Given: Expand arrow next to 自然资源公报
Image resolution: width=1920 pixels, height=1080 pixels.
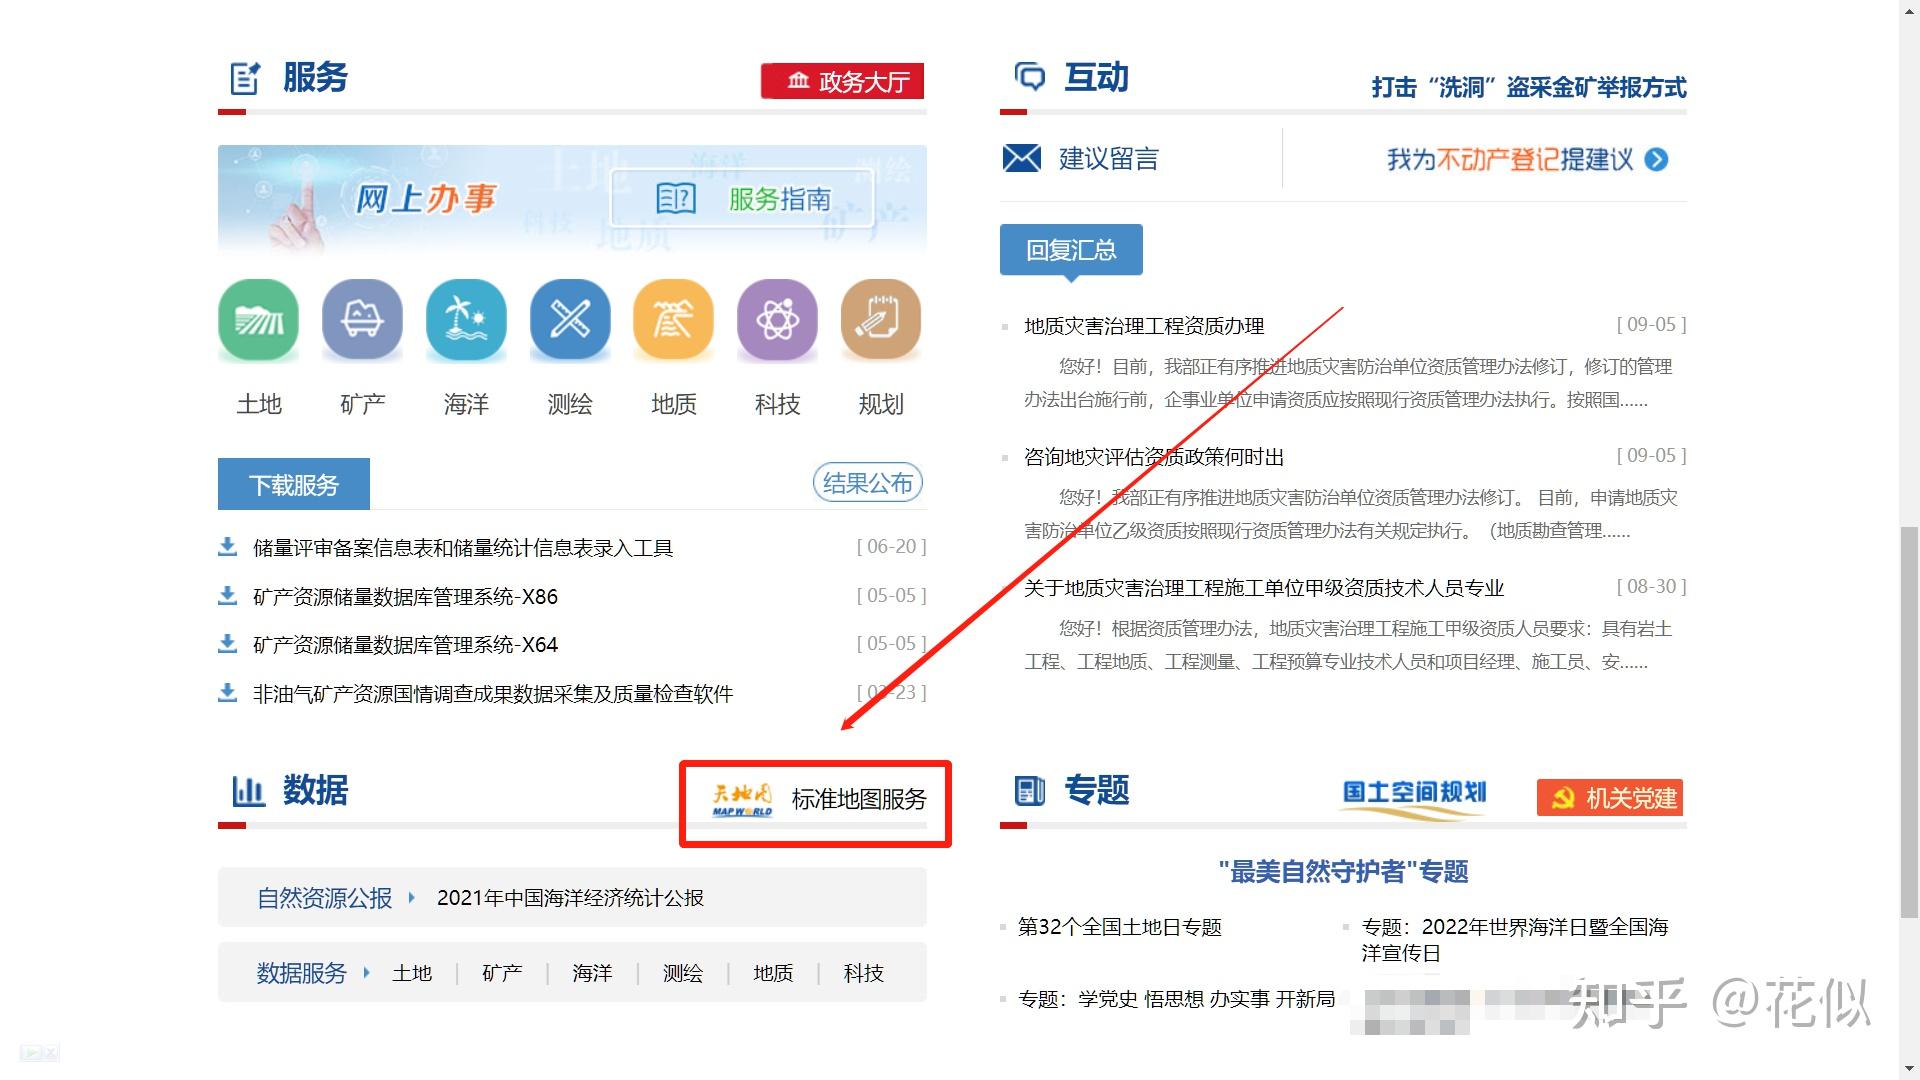Looking at the screenshot, I should point(411,898).
